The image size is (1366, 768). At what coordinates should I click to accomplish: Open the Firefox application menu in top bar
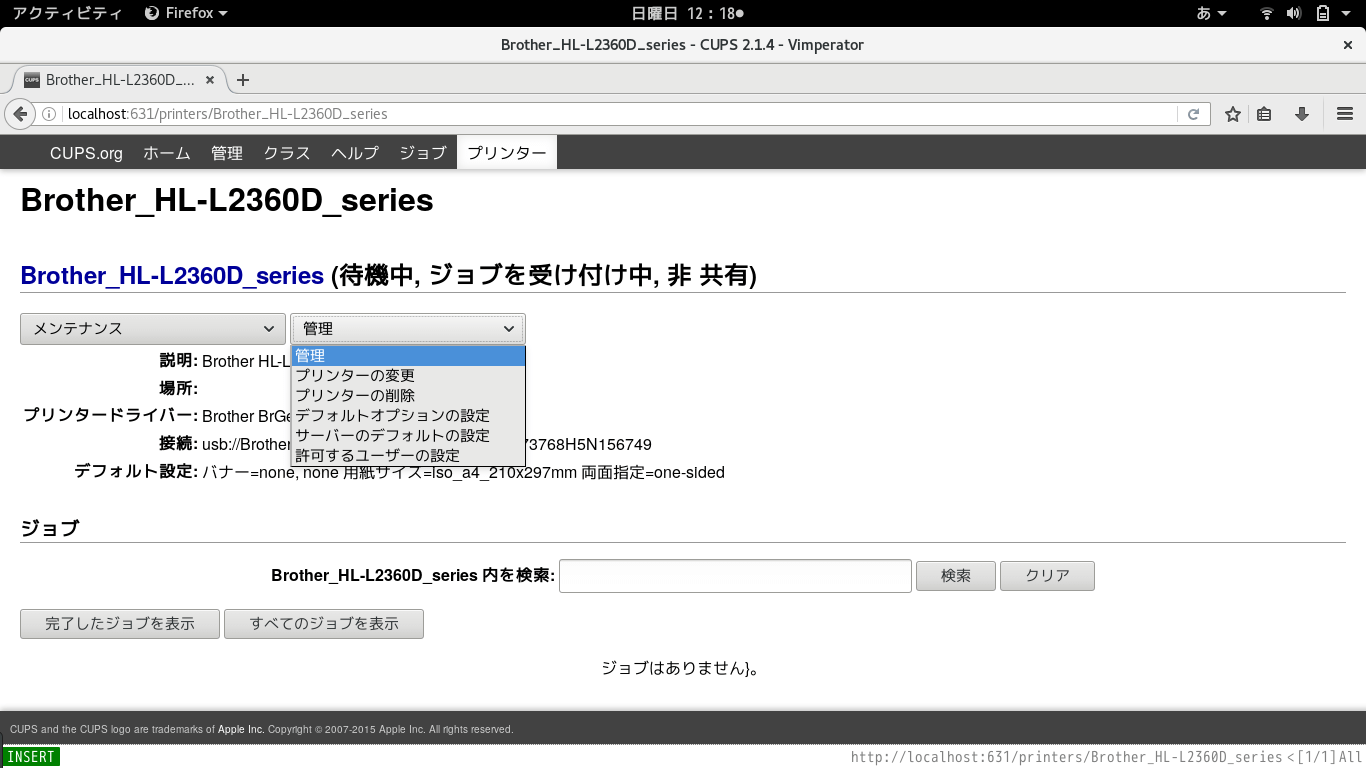pos(186,13)
